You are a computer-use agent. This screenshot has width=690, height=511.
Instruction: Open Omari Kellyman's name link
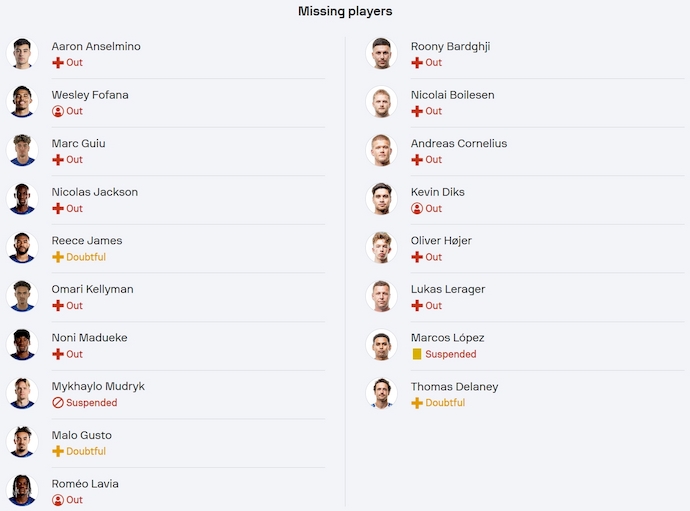[92, 289]
